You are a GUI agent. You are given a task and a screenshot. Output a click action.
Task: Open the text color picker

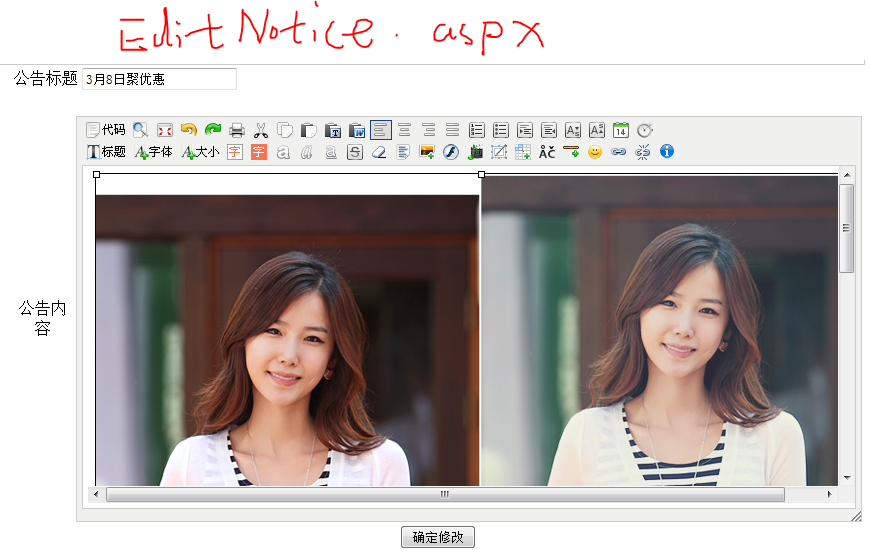pos(235,152)
